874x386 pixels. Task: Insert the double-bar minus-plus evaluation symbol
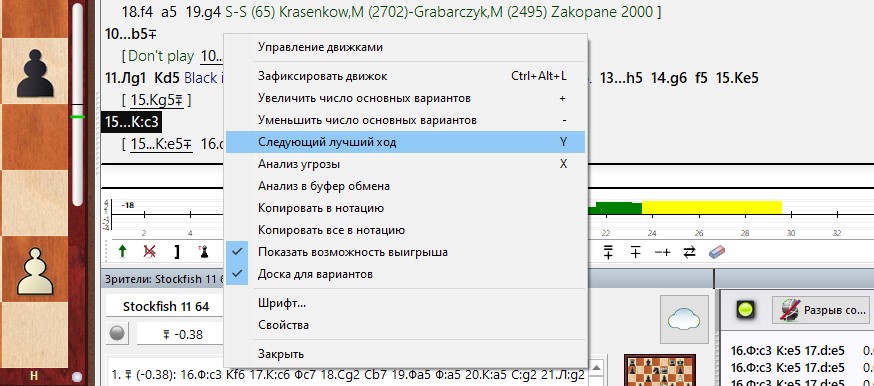point(609,252)
